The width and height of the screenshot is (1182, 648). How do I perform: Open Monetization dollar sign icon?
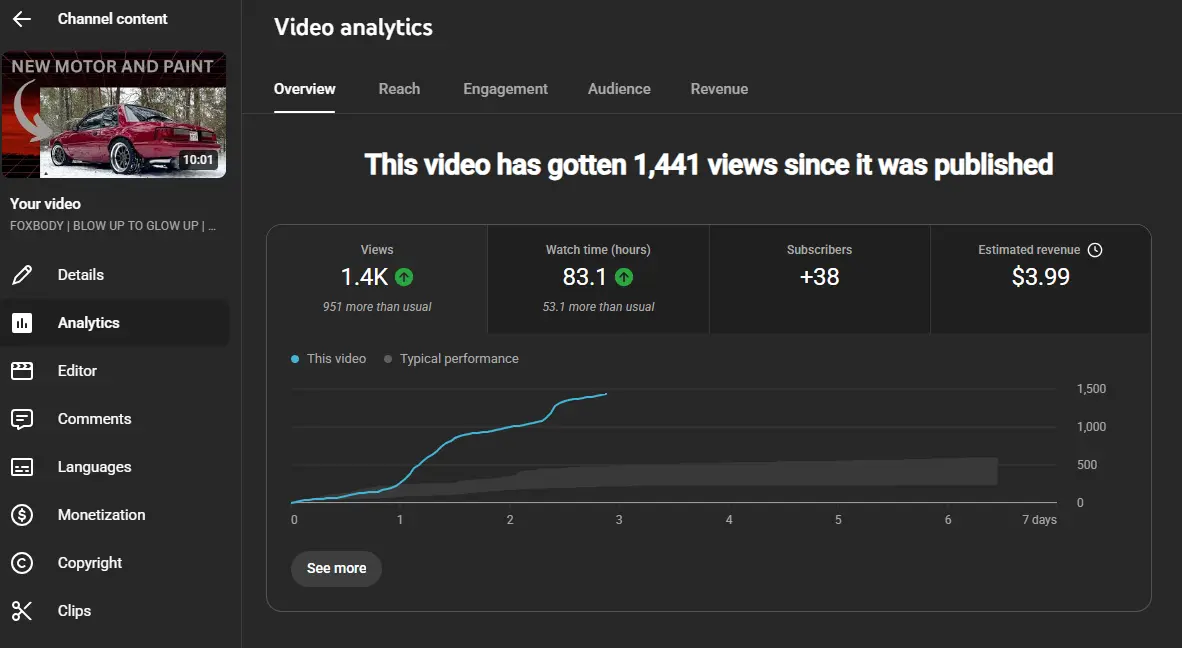pos(22,515)
